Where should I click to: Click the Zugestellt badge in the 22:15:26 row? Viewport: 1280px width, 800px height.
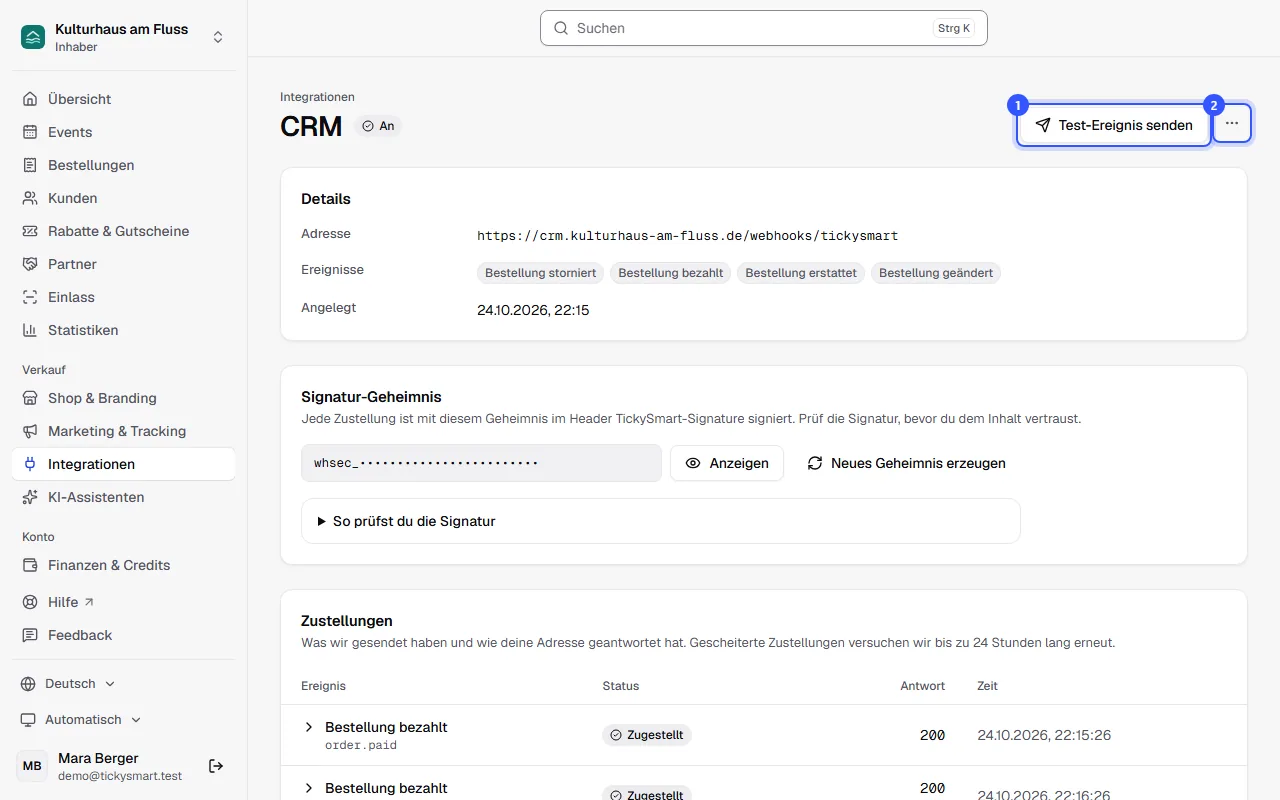tap(647, 735)
